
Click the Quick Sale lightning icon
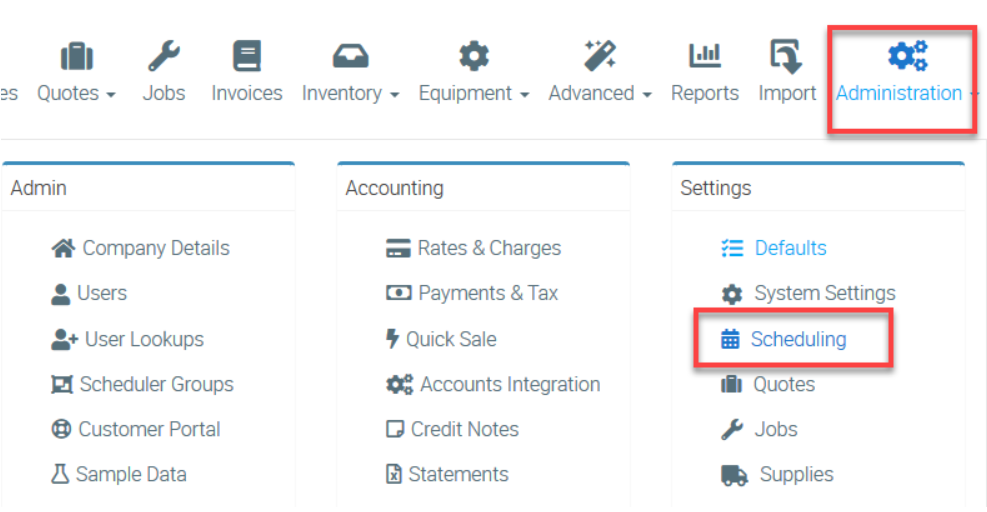point(392,339)
